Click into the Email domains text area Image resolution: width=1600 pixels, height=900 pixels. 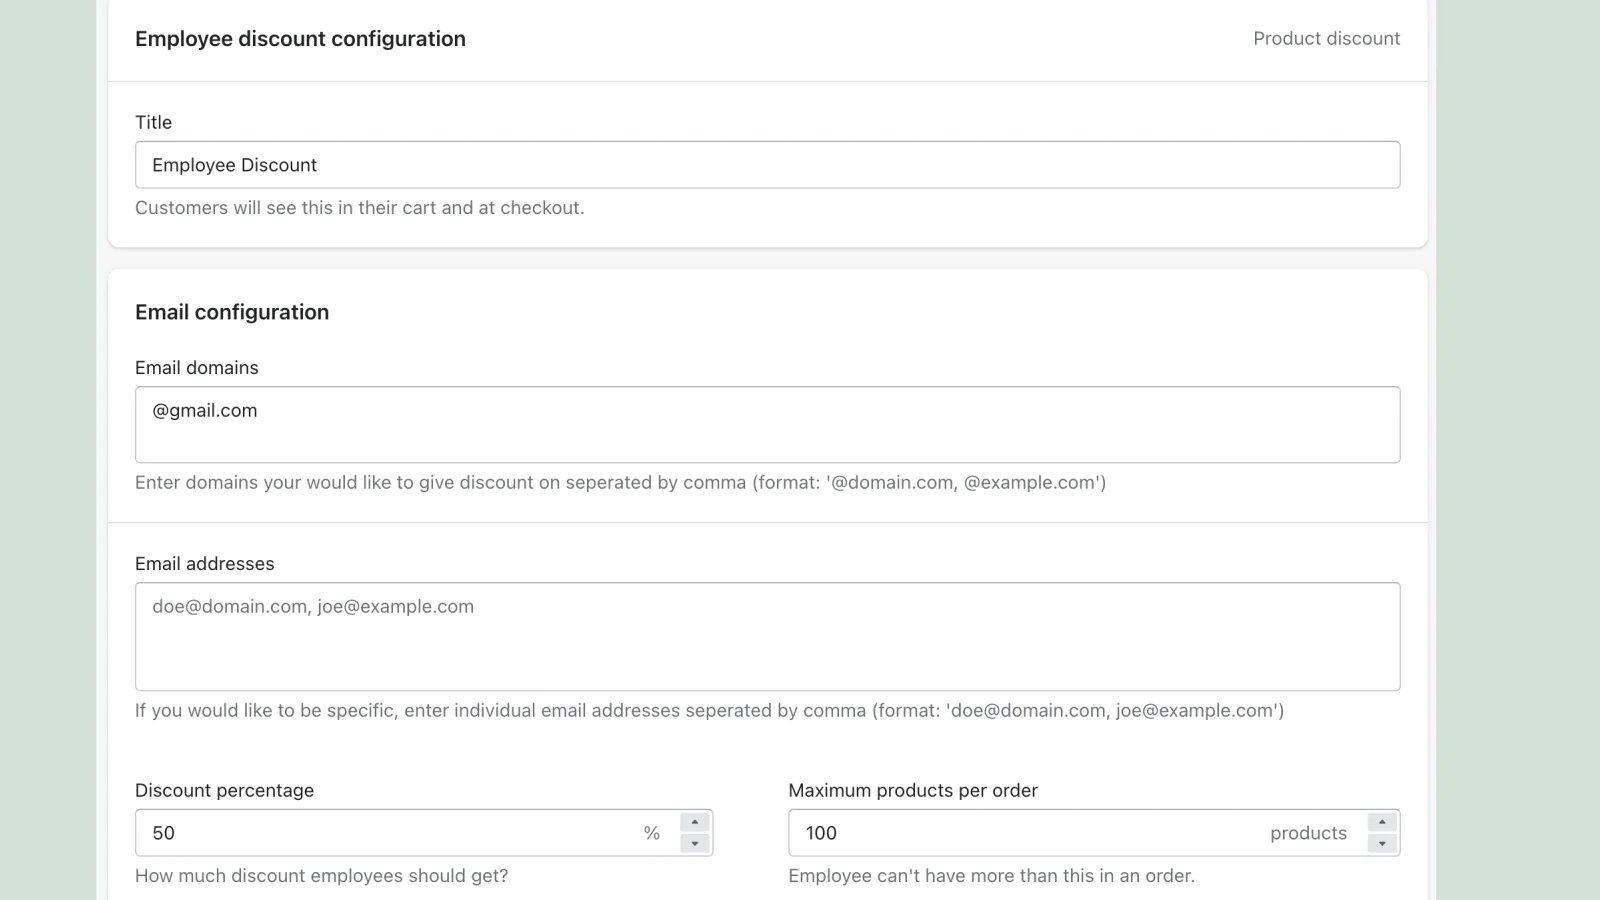(x=767, y=425)
